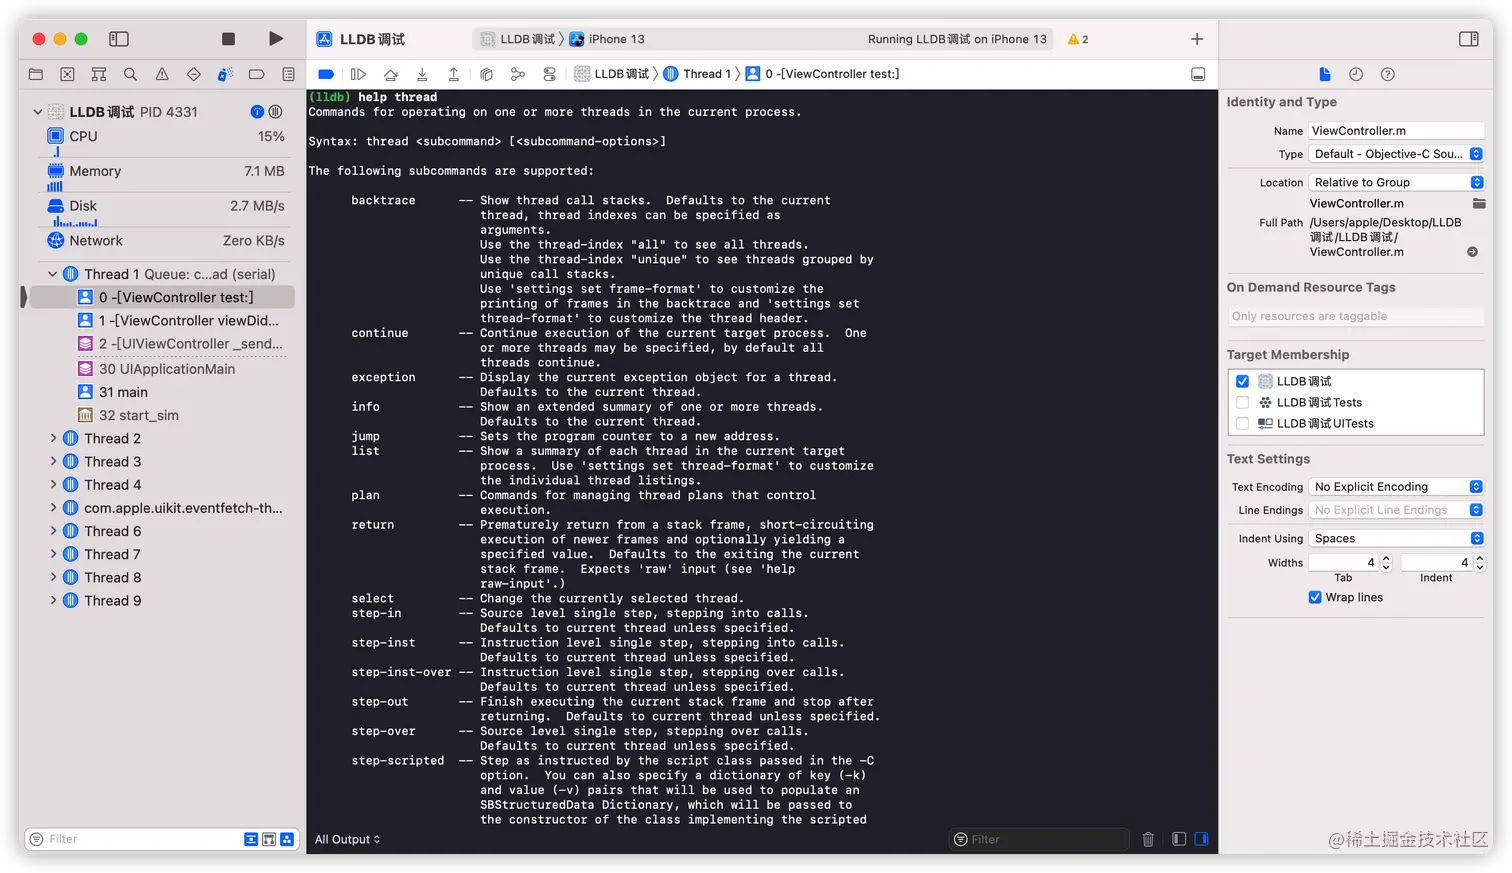Open the test navigator diamond icon
1512x873 pixels.
tap(194, 74)
